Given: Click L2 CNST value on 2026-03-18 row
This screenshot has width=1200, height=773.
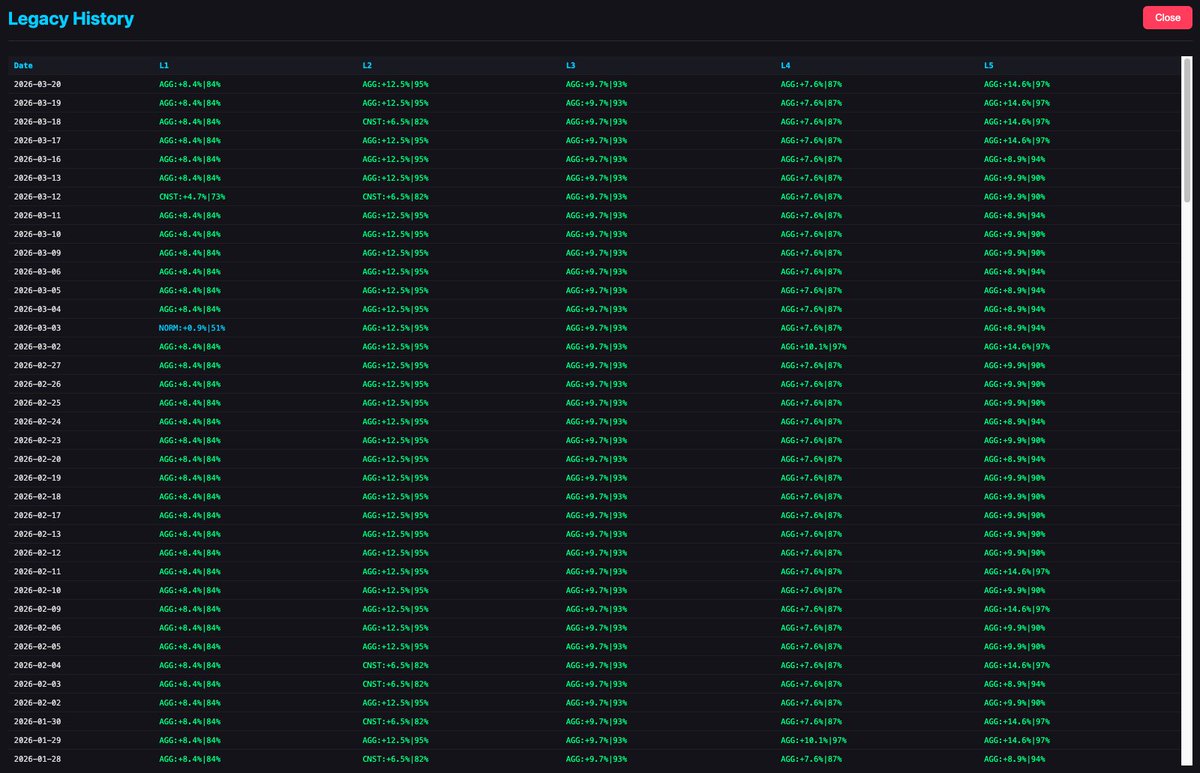Looking at the screenshot, I should tap(395, 121).
